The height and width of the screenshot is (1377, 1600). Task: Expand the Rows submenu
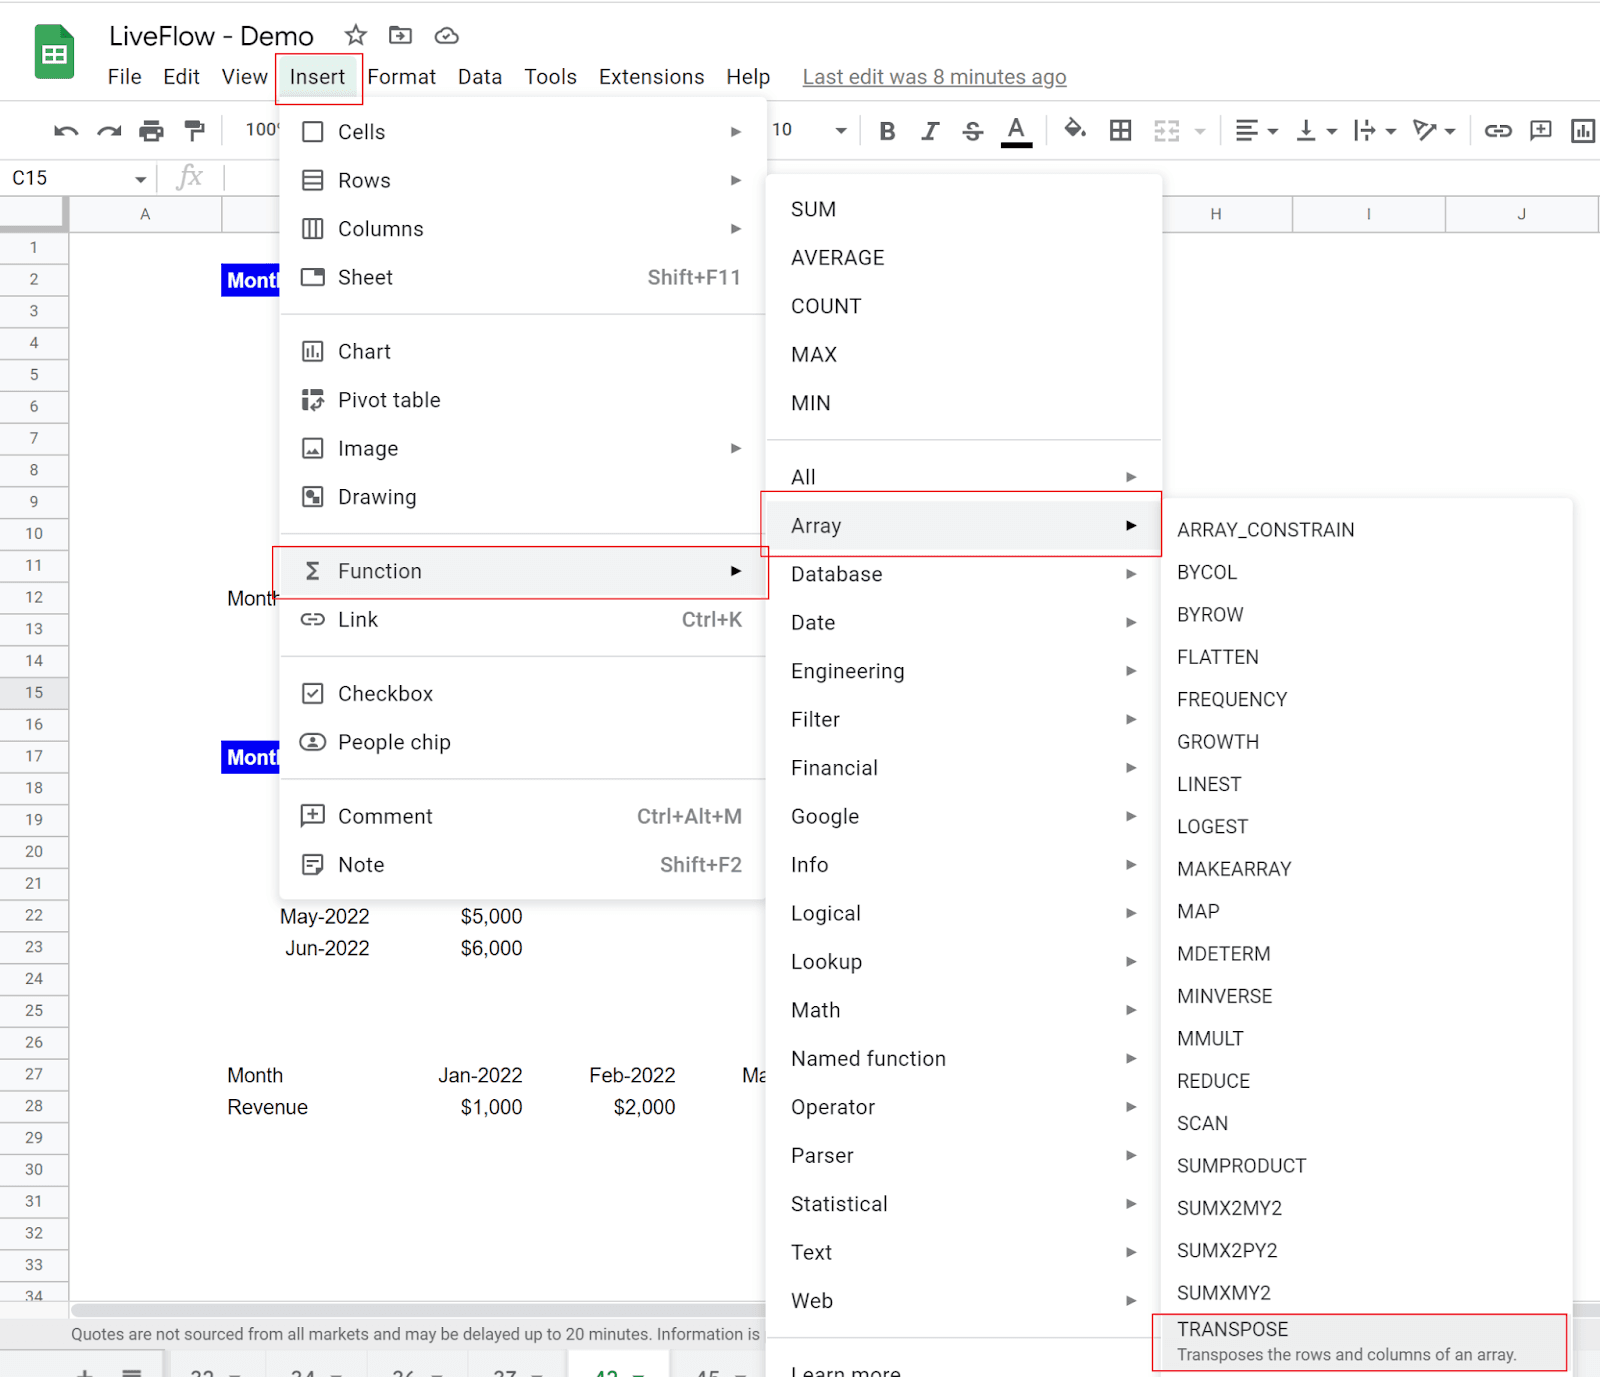click(523, 180)
